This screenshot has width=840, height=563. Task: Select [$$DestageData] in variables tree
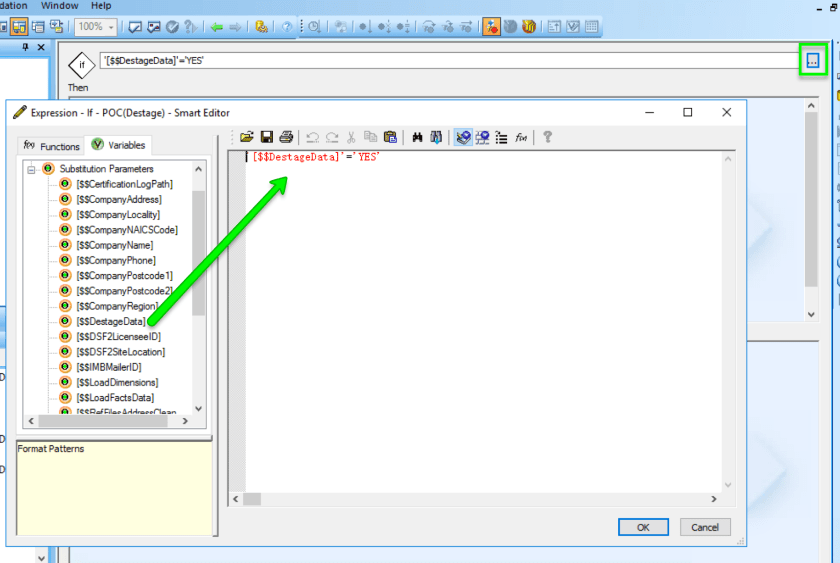110,321
